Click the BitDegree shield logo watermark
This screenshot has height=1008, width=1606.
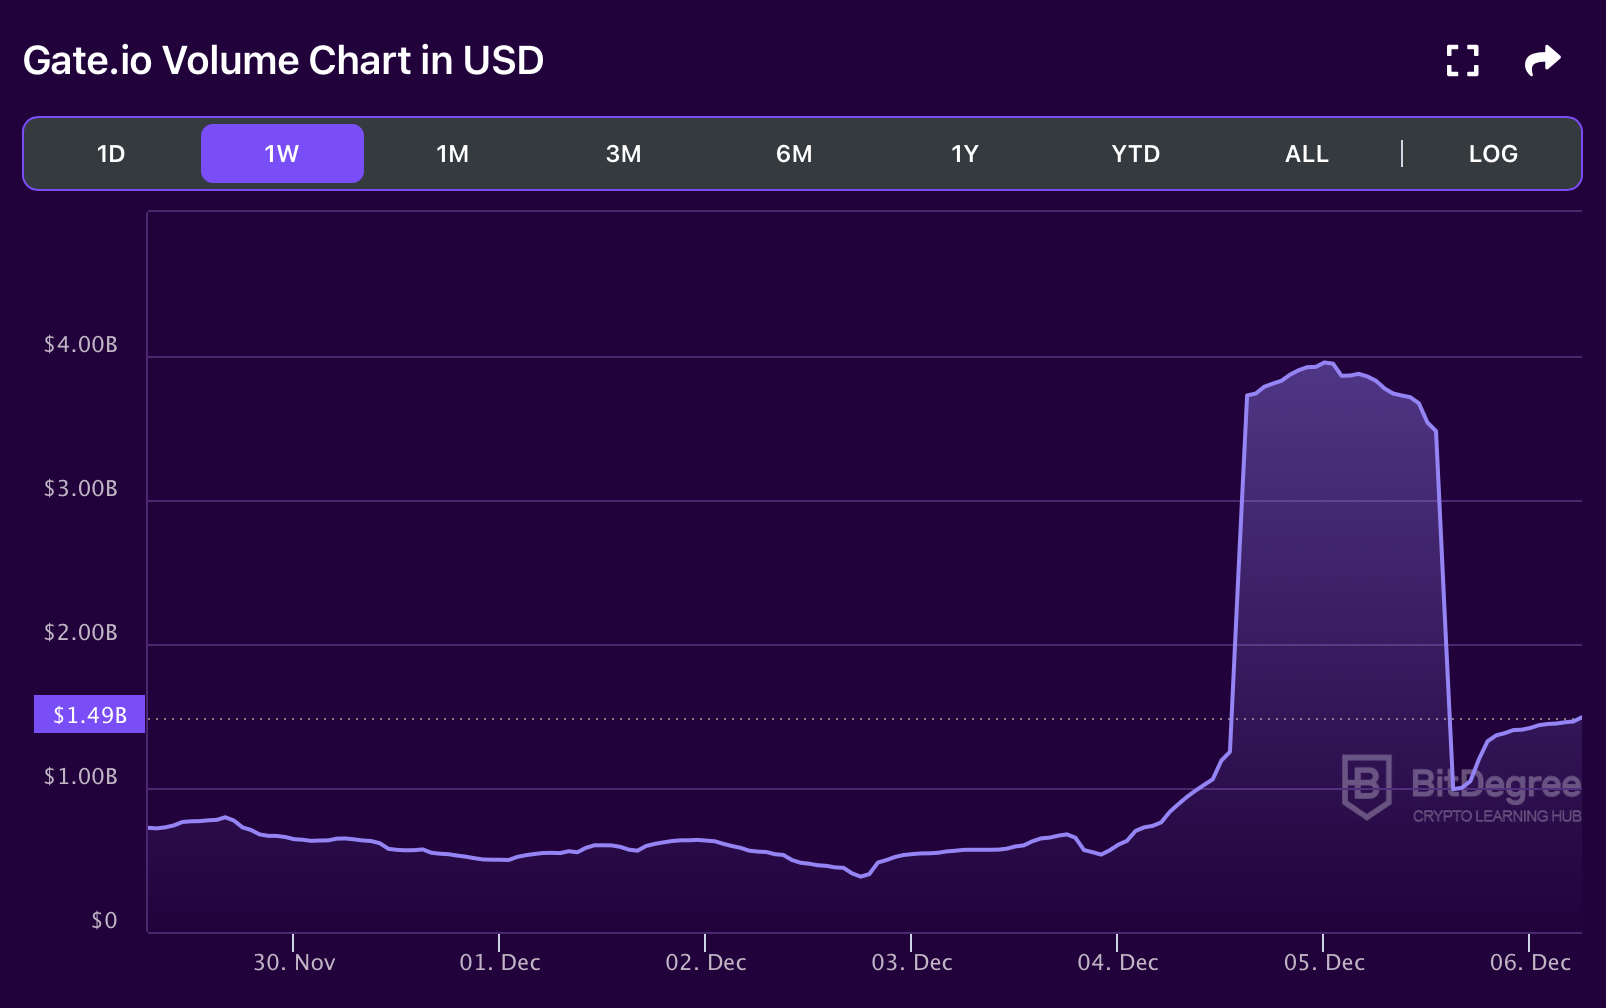(x=1366, y=786)
